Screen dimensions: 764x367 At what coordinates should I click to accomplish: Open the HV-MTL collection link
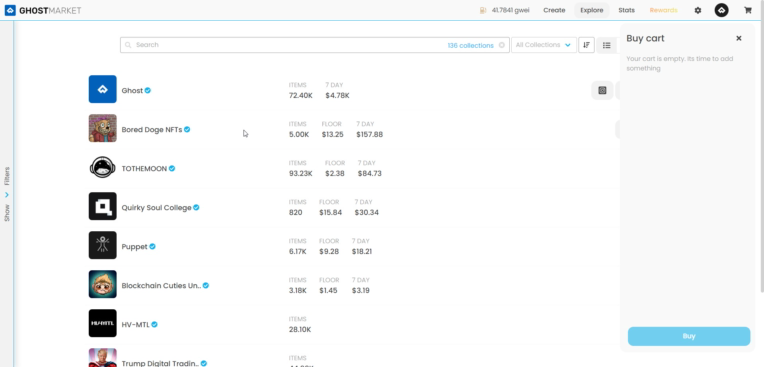[135, 325]
